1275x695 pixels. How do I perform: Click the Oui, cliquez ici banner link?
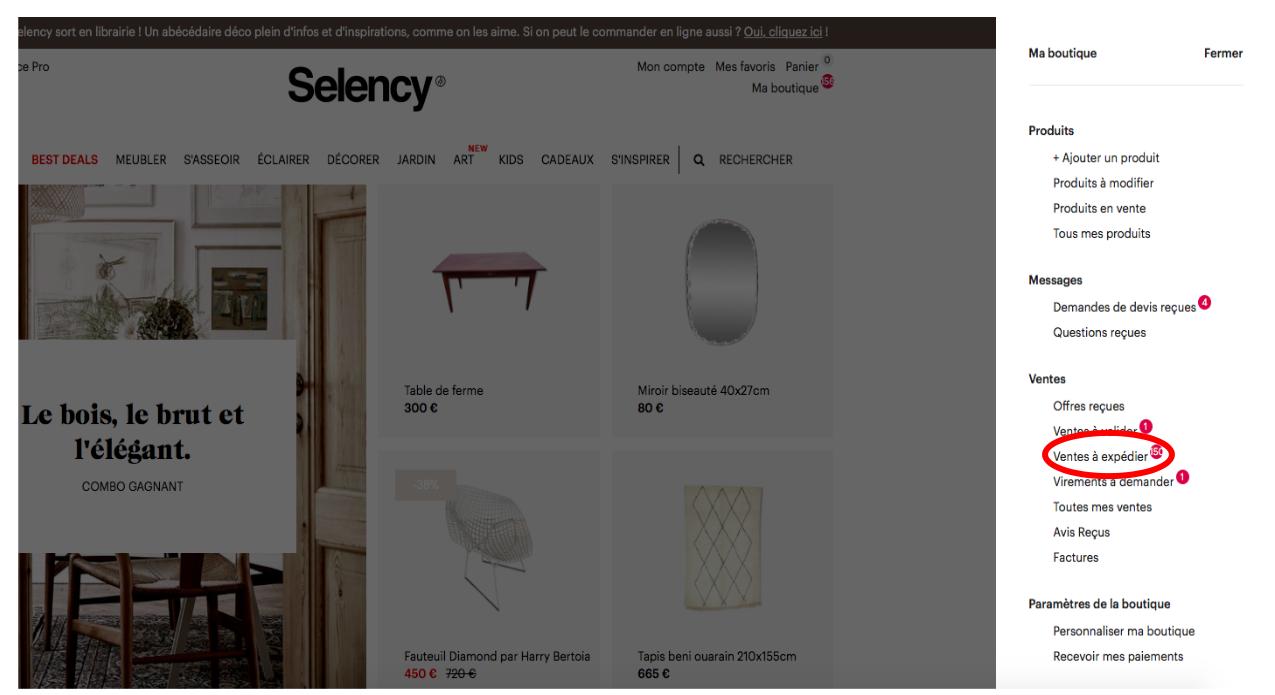(785, 32)
